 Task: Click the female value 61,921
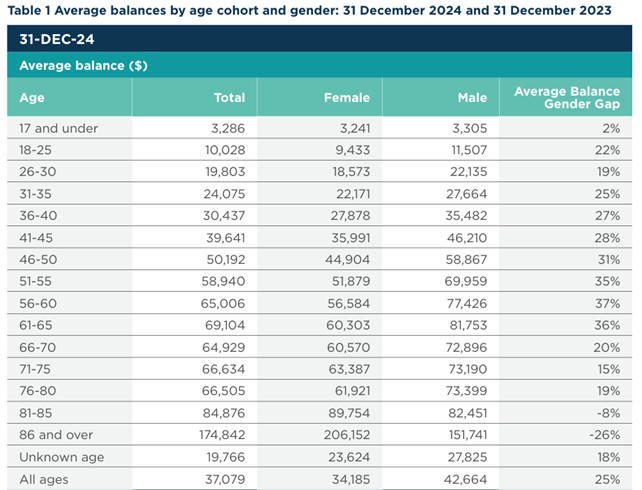tap(353, 391)
